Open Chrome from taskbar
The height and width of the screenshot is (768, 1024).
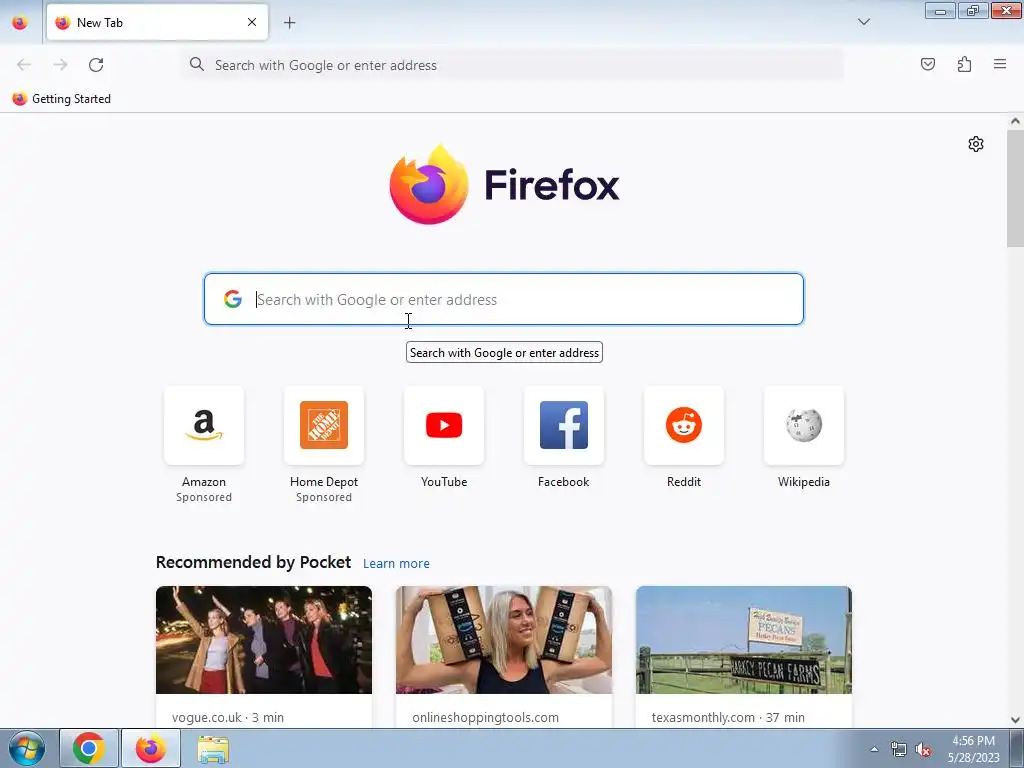pyautogui.click(x=89, y=748)
